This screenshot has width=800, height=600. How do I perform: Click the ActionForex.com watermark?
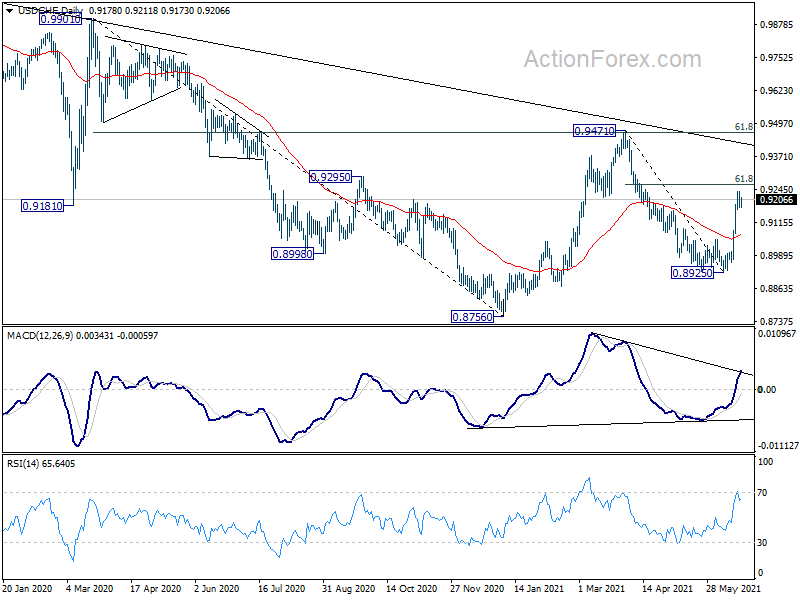(x=612, y=59)
